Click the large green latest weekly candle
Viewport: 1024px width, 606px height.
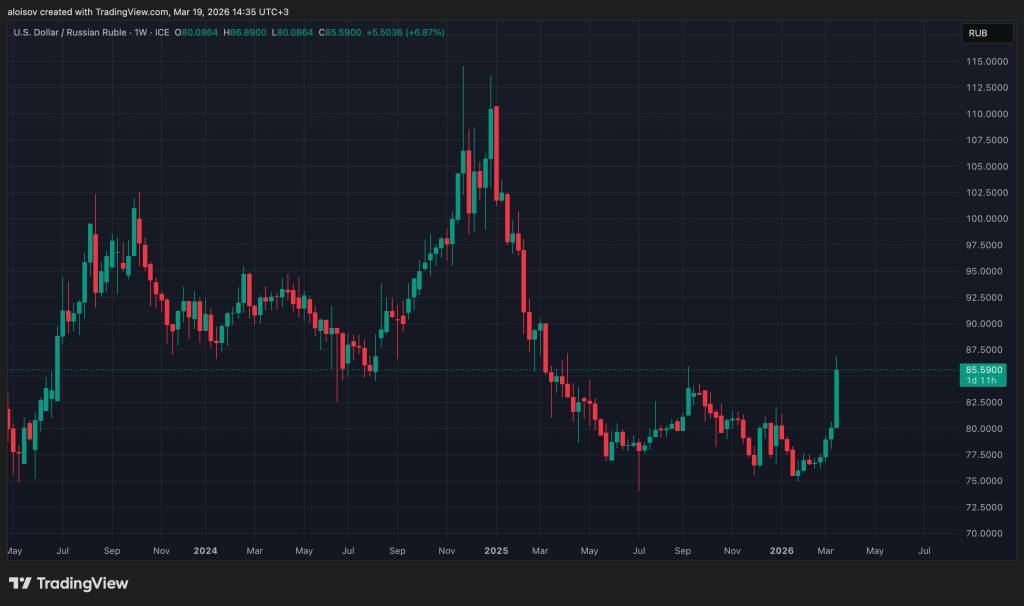(x=836, y=398)
